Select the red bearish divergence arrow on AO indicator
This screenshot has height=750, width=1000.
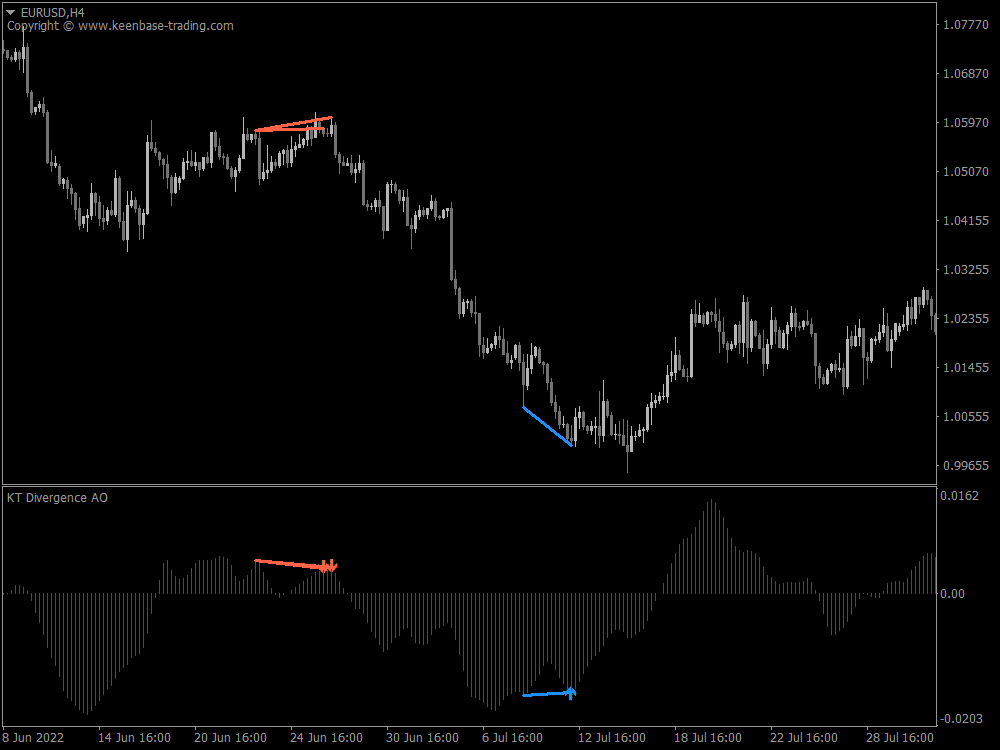point(331,566)
